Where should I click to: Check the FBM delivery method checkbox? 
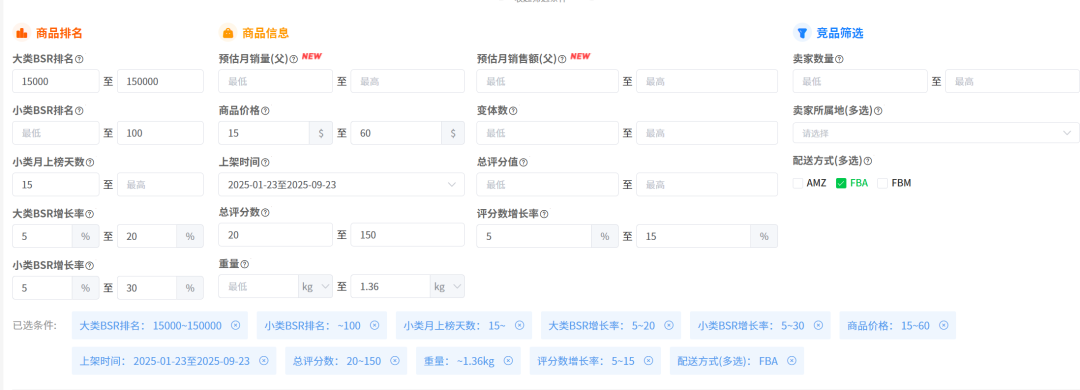[x=882, y=183]
